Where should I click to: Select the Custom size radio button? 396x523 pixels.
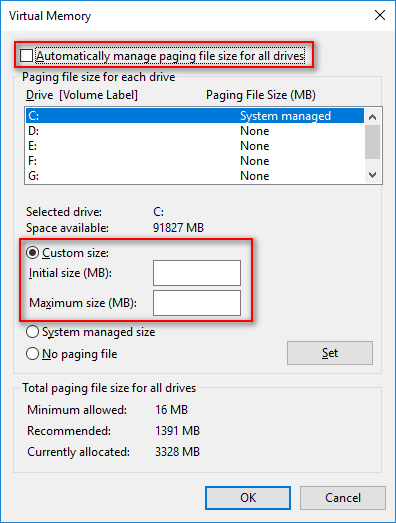click(x=32, y=253)
